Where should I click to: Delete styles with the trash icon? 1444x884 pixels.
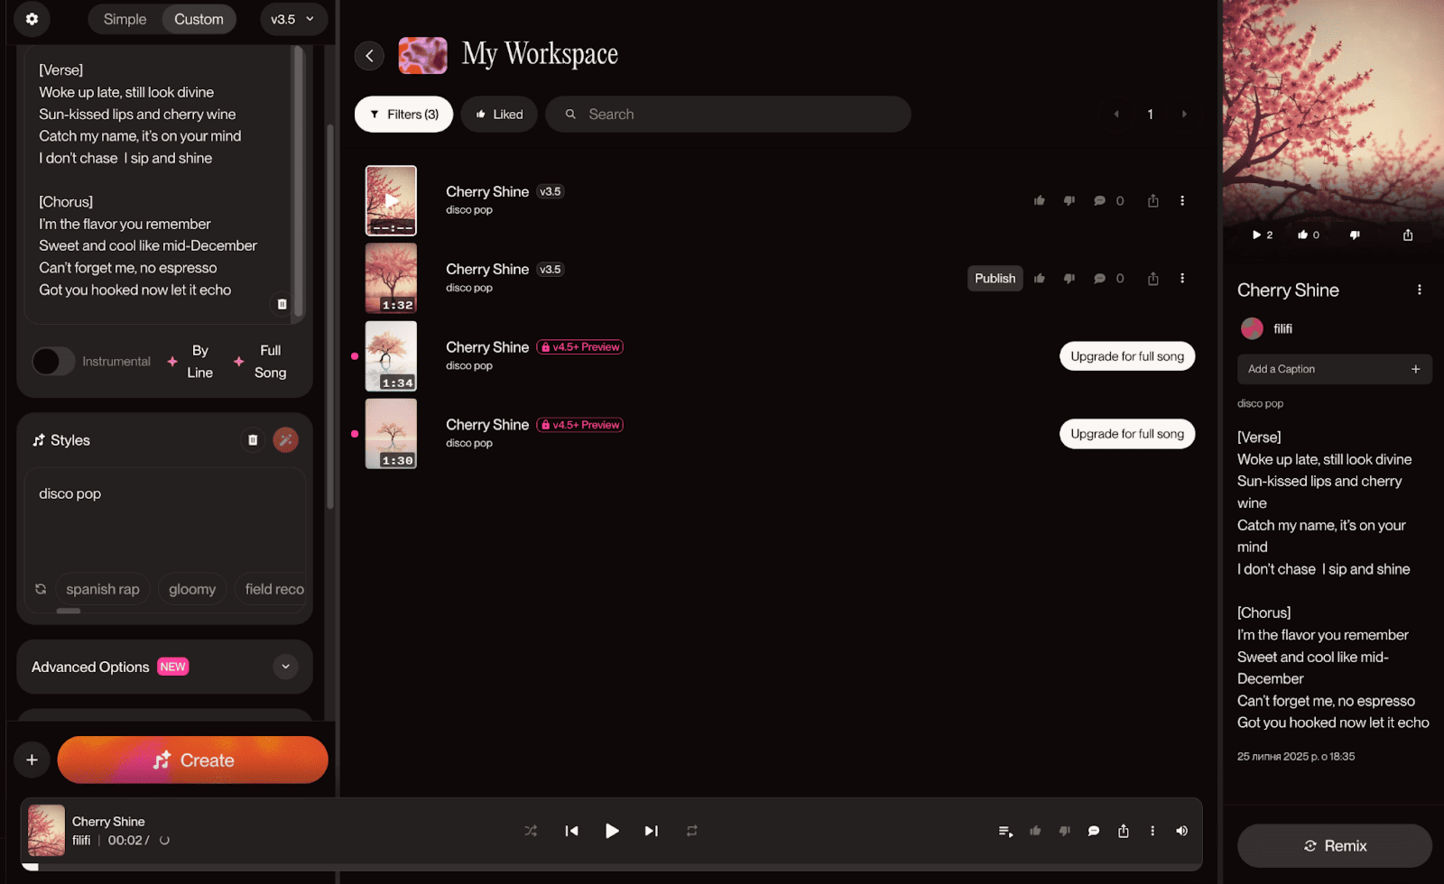point(253,440)
